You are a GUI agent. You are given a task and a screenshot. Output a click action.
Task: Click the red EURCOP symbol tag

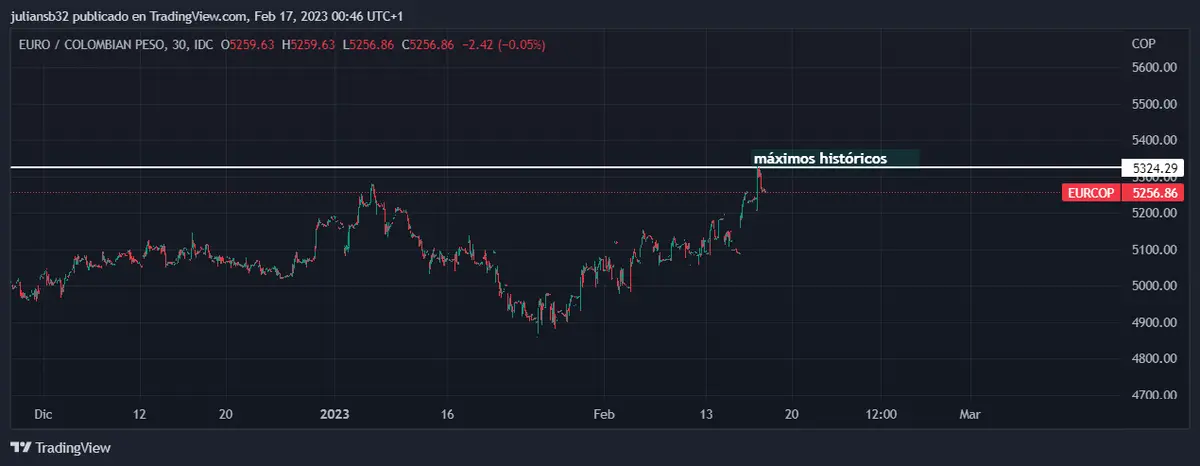pyautogui.click(x=1089, y=192)
